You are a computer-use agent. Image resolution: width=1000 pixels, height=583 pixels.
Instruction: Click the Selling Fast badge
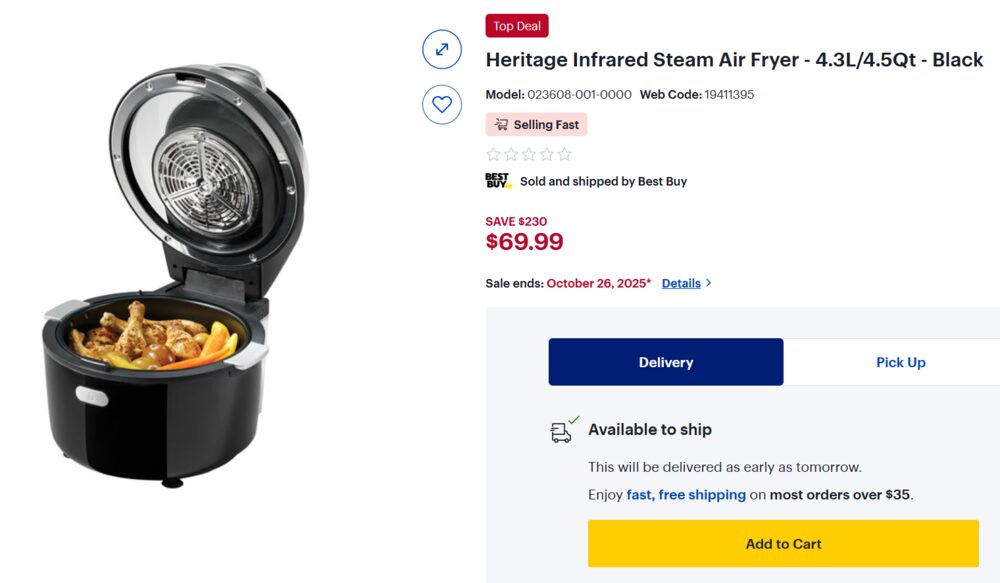click(x=537, y=124)
